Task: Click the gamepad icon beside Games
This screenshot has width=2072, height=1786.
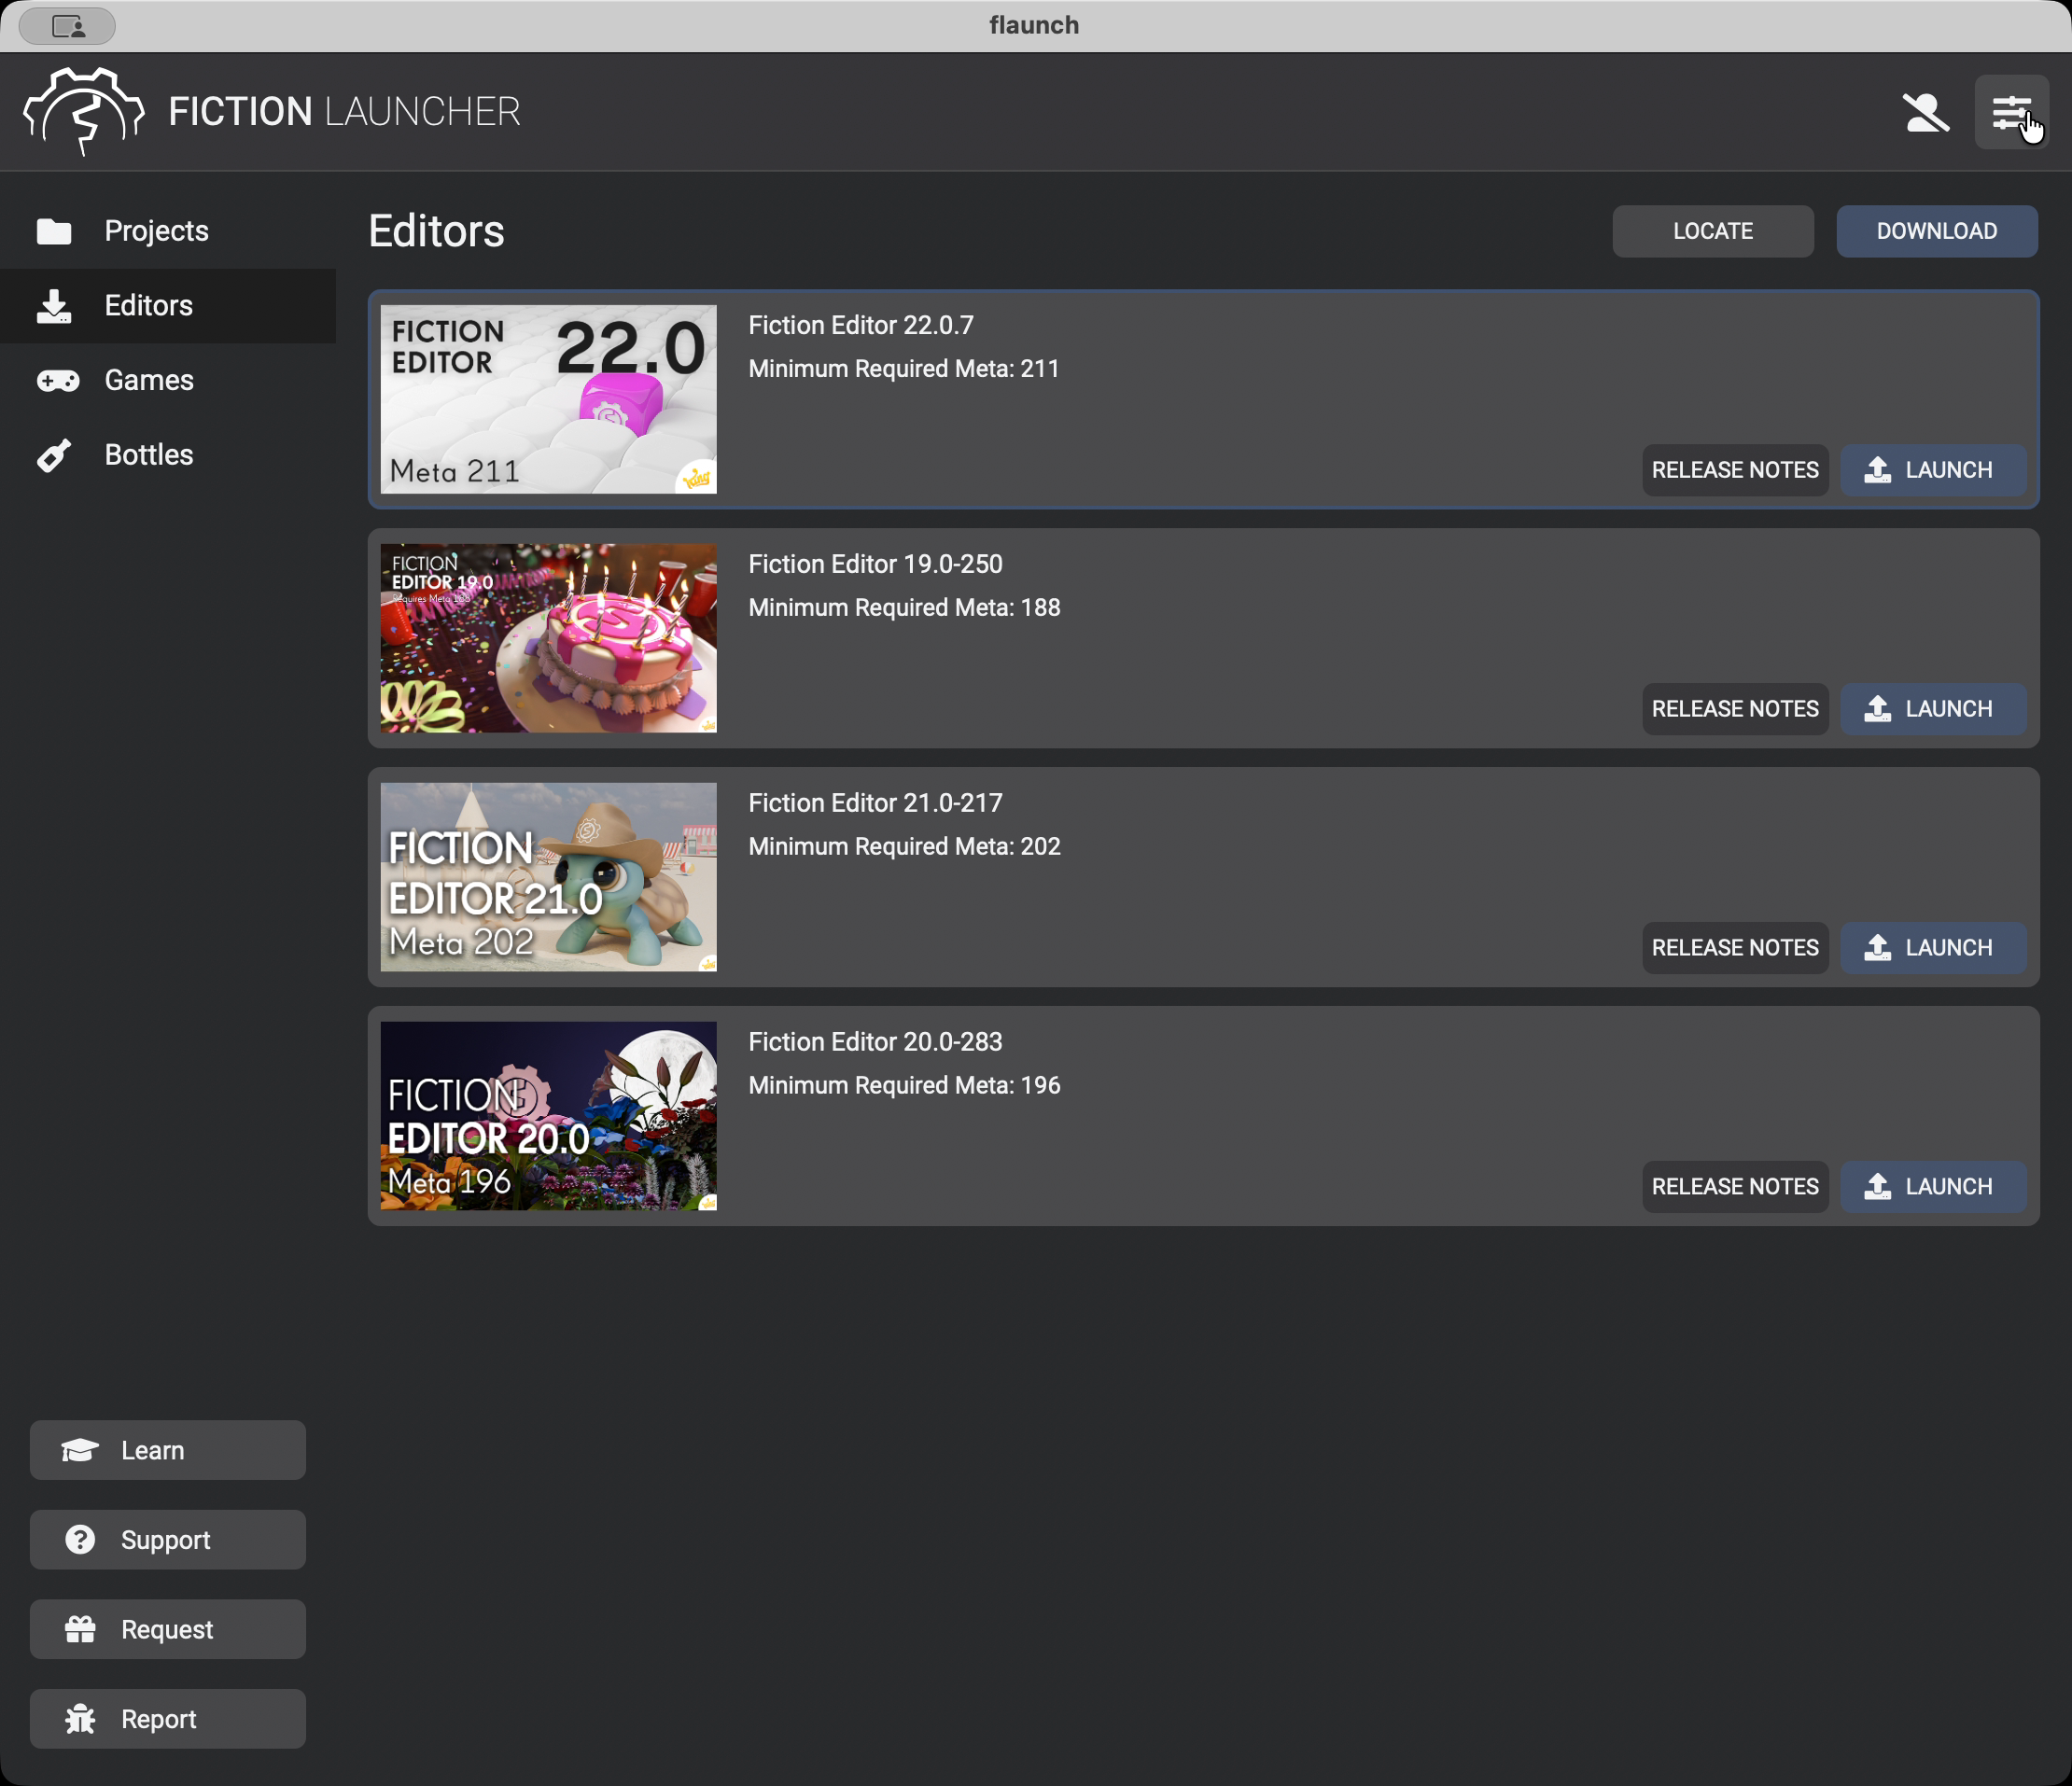Action: click(x=58, y=380)
